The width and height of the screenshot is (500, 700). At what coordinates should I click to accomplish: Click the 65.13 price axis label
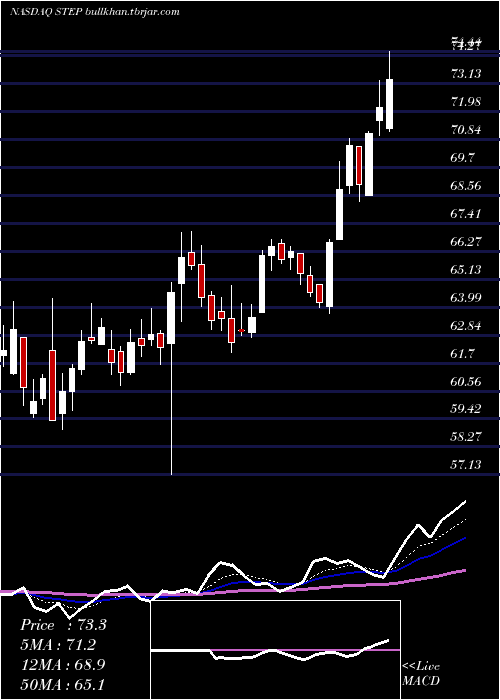coord(467,270)
